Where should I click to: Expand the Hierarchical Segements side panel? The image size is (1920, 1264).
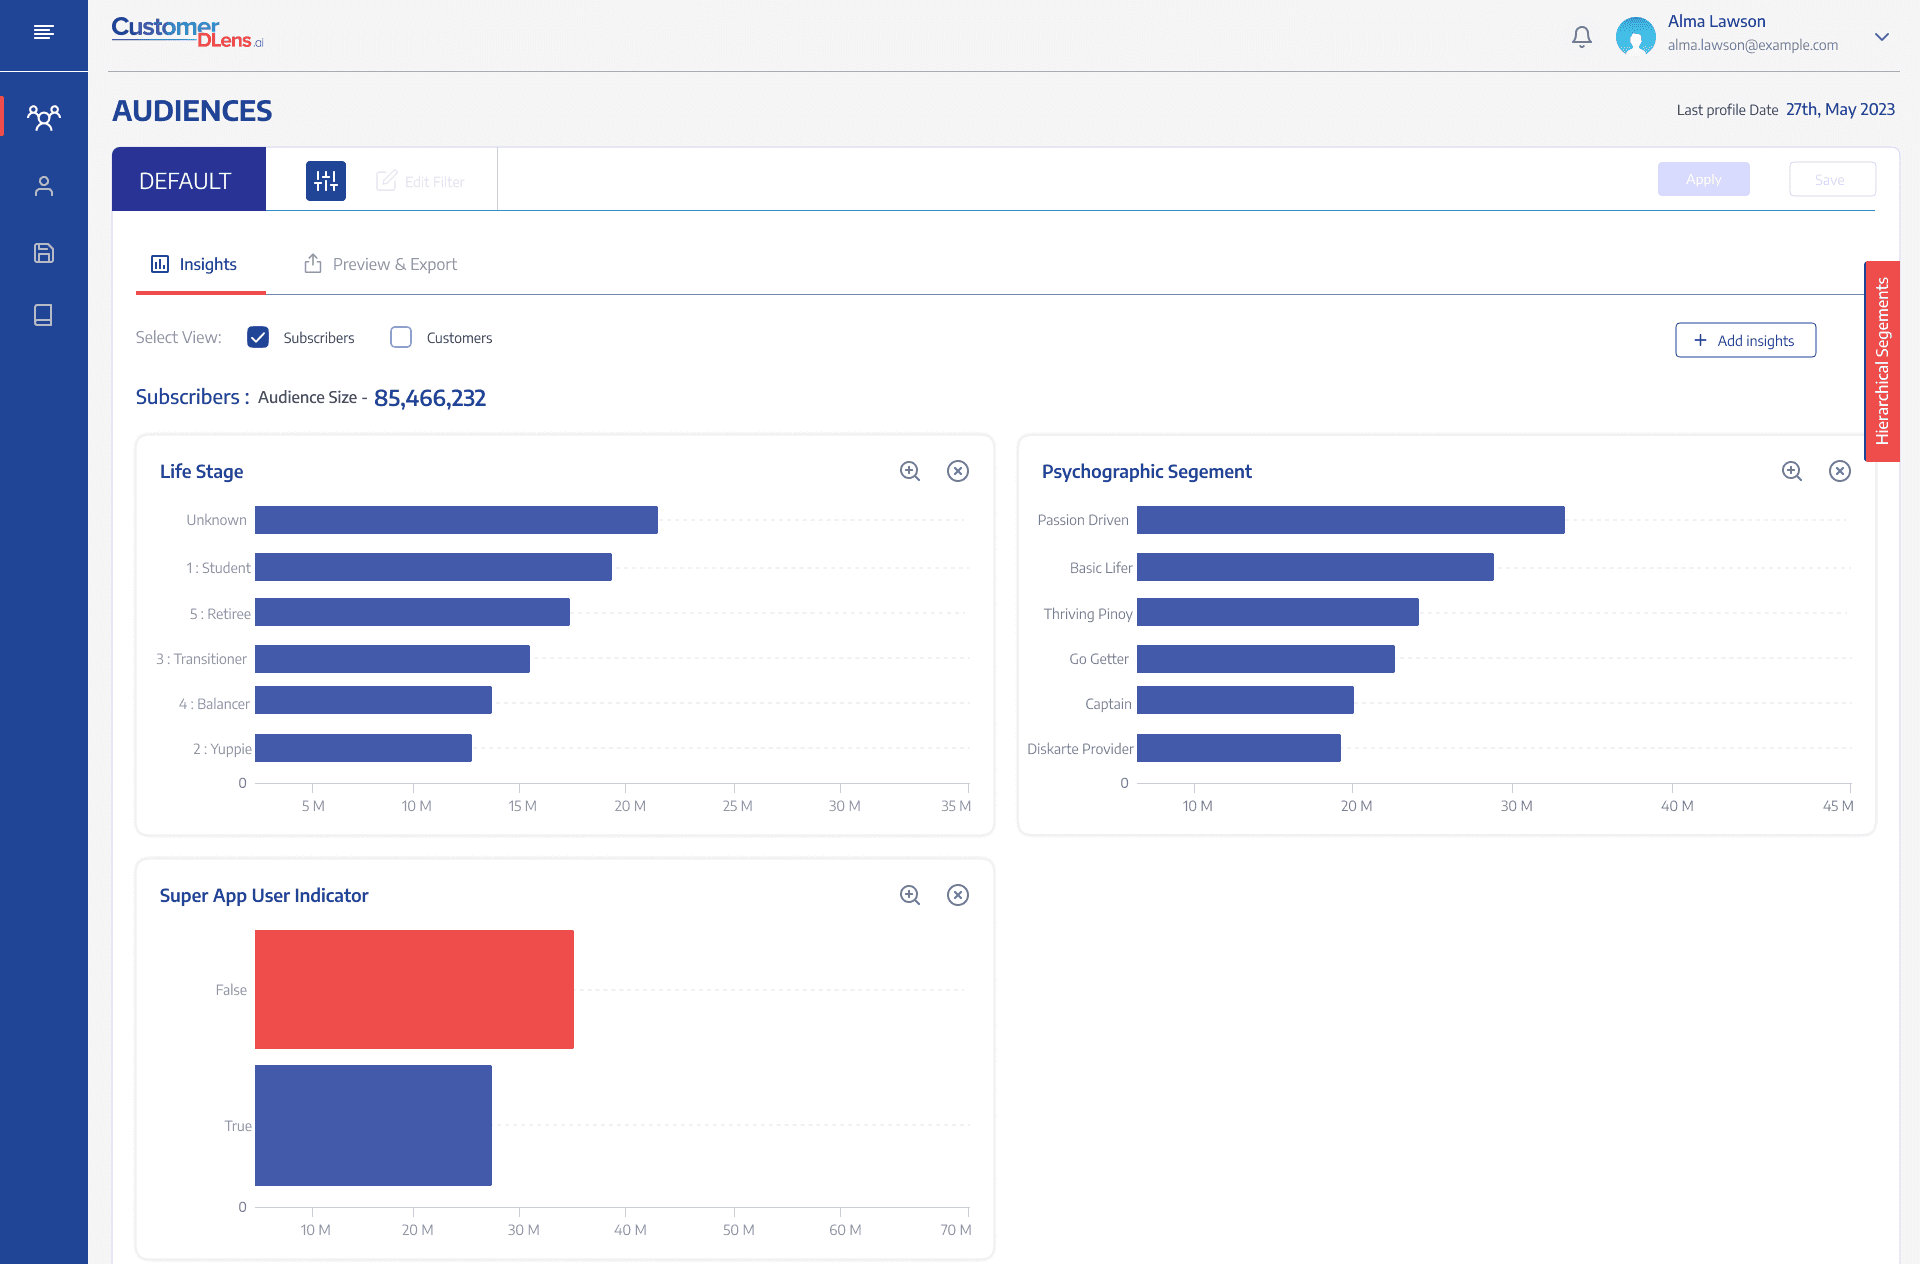(1882, 361)
